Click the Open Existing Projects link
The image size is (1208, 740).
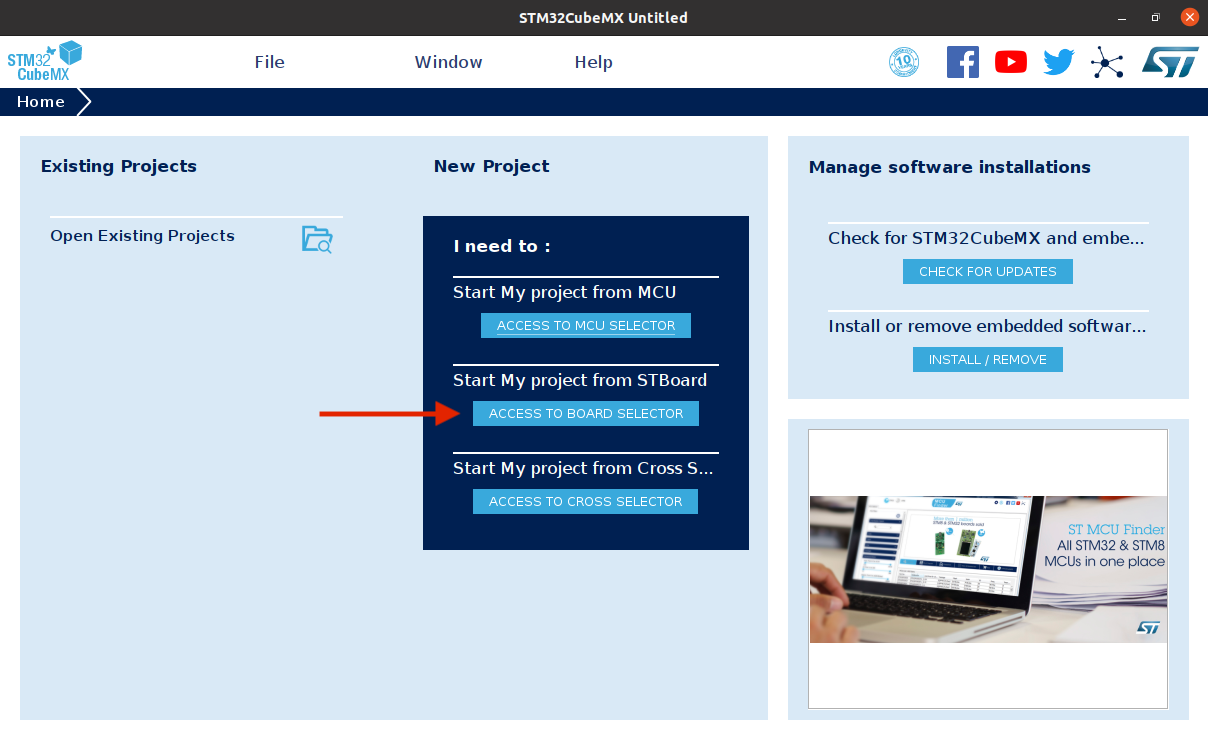[x=142, y=235]
